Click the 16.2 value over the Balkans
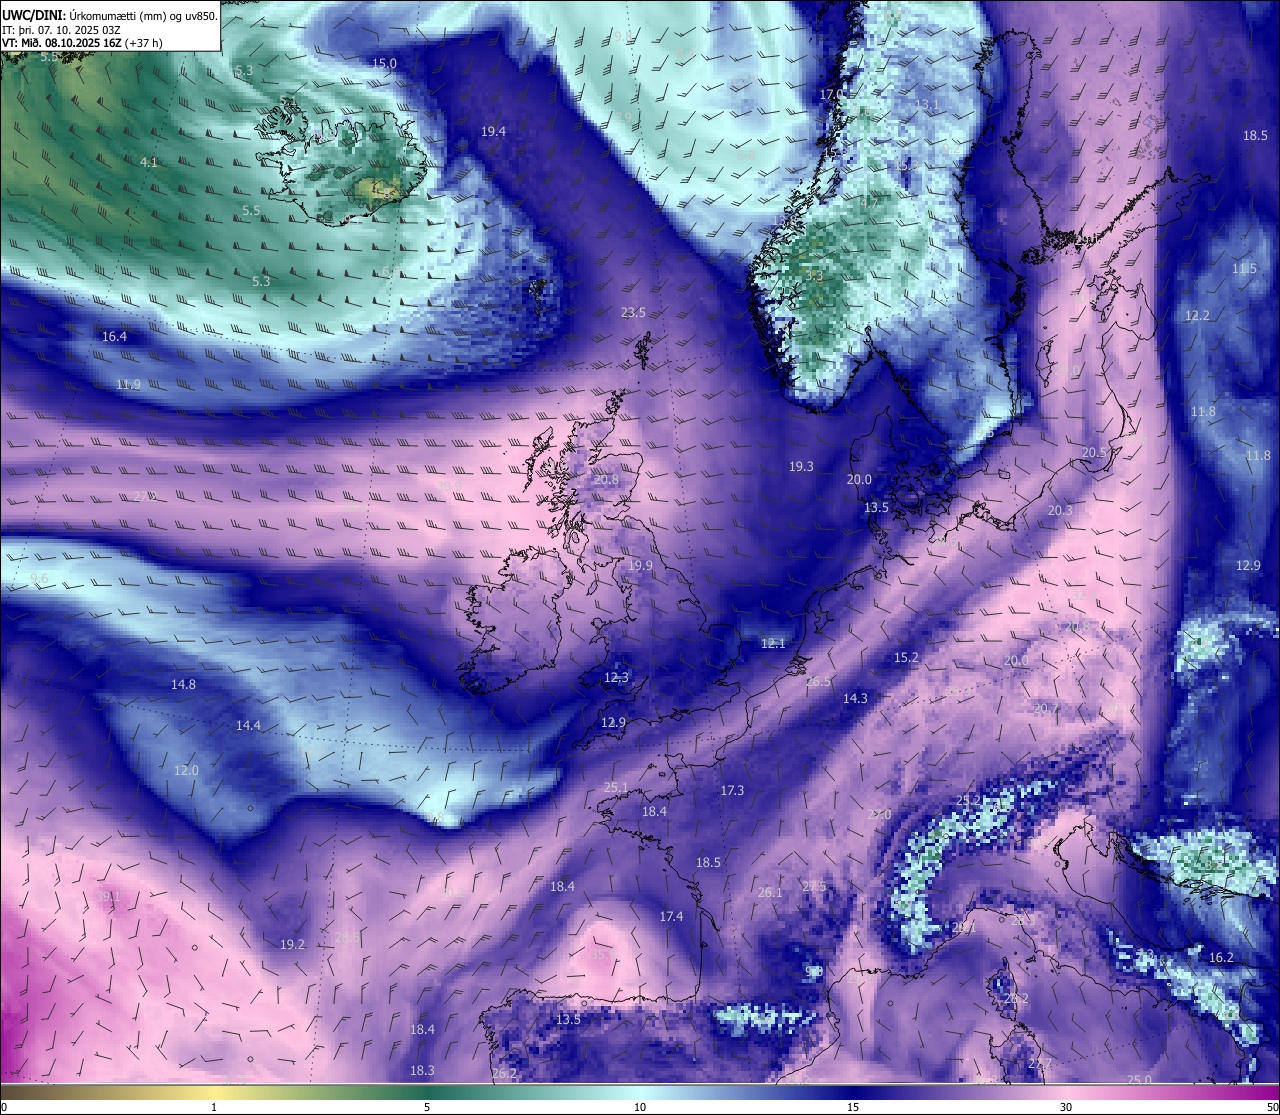Screen dimensions: 1280x1115 1221,957
